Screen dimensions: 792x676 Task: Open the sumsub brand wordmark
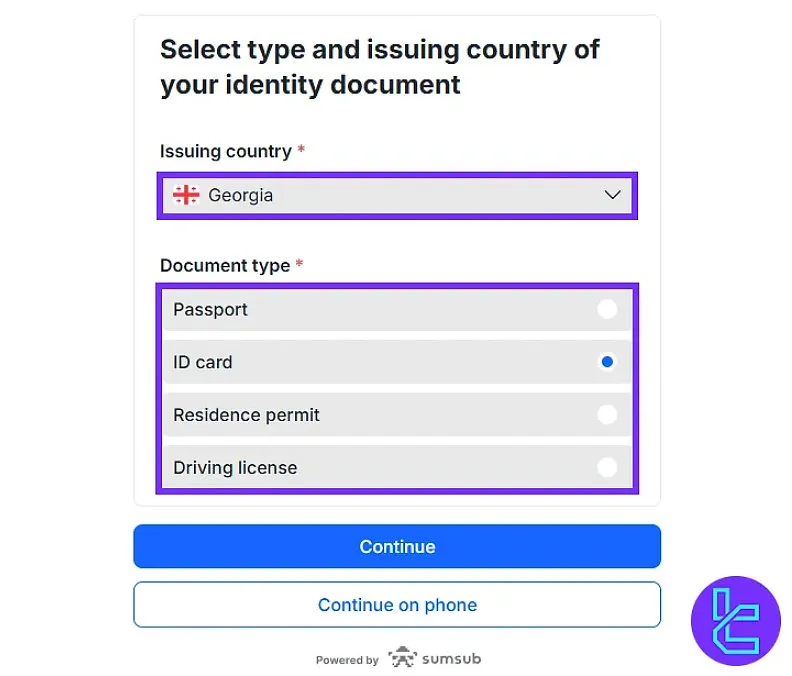coord(451,659)
